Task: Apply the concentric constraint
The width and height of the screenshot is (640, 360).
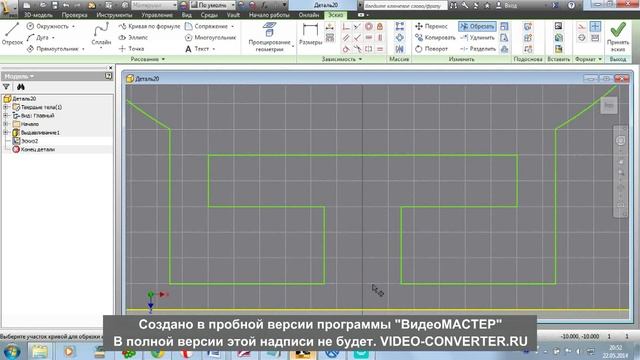Action: point(369,27)
